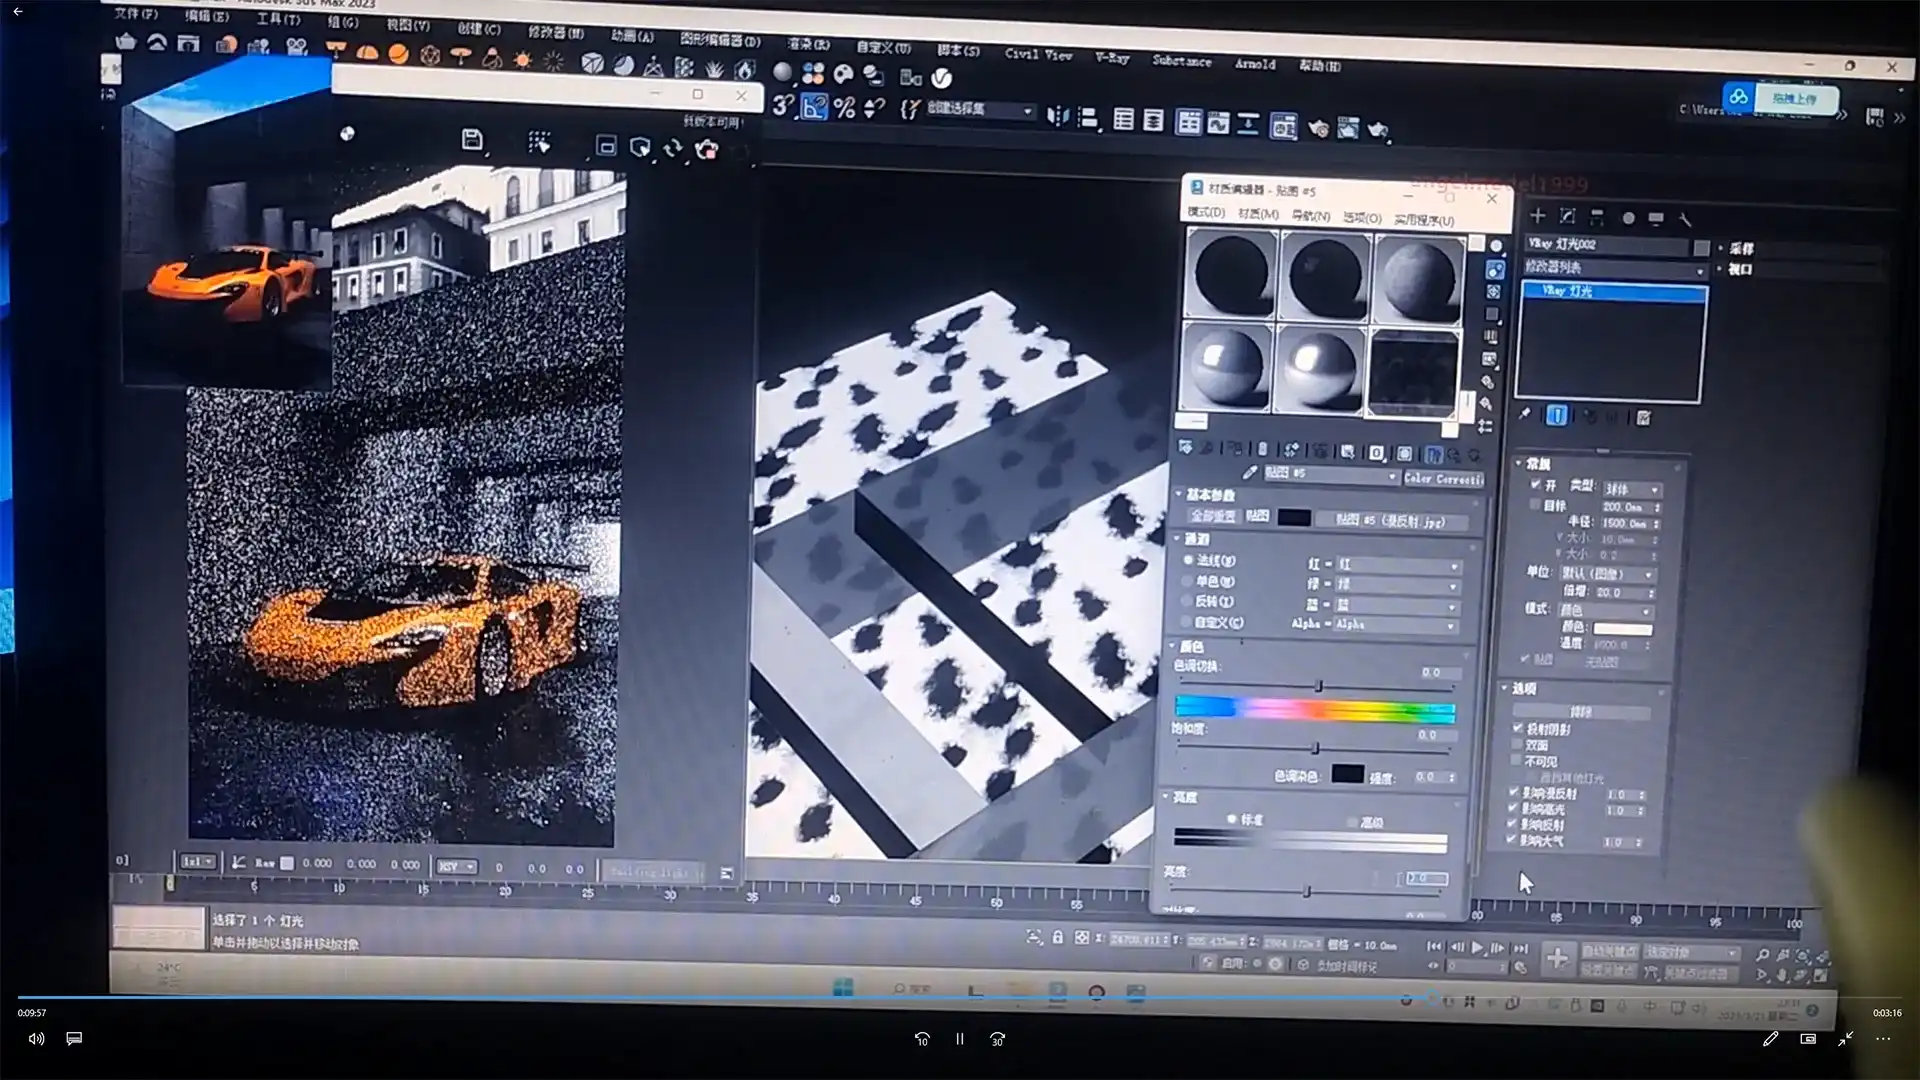Select the 单色 channel radio button

1189,581
